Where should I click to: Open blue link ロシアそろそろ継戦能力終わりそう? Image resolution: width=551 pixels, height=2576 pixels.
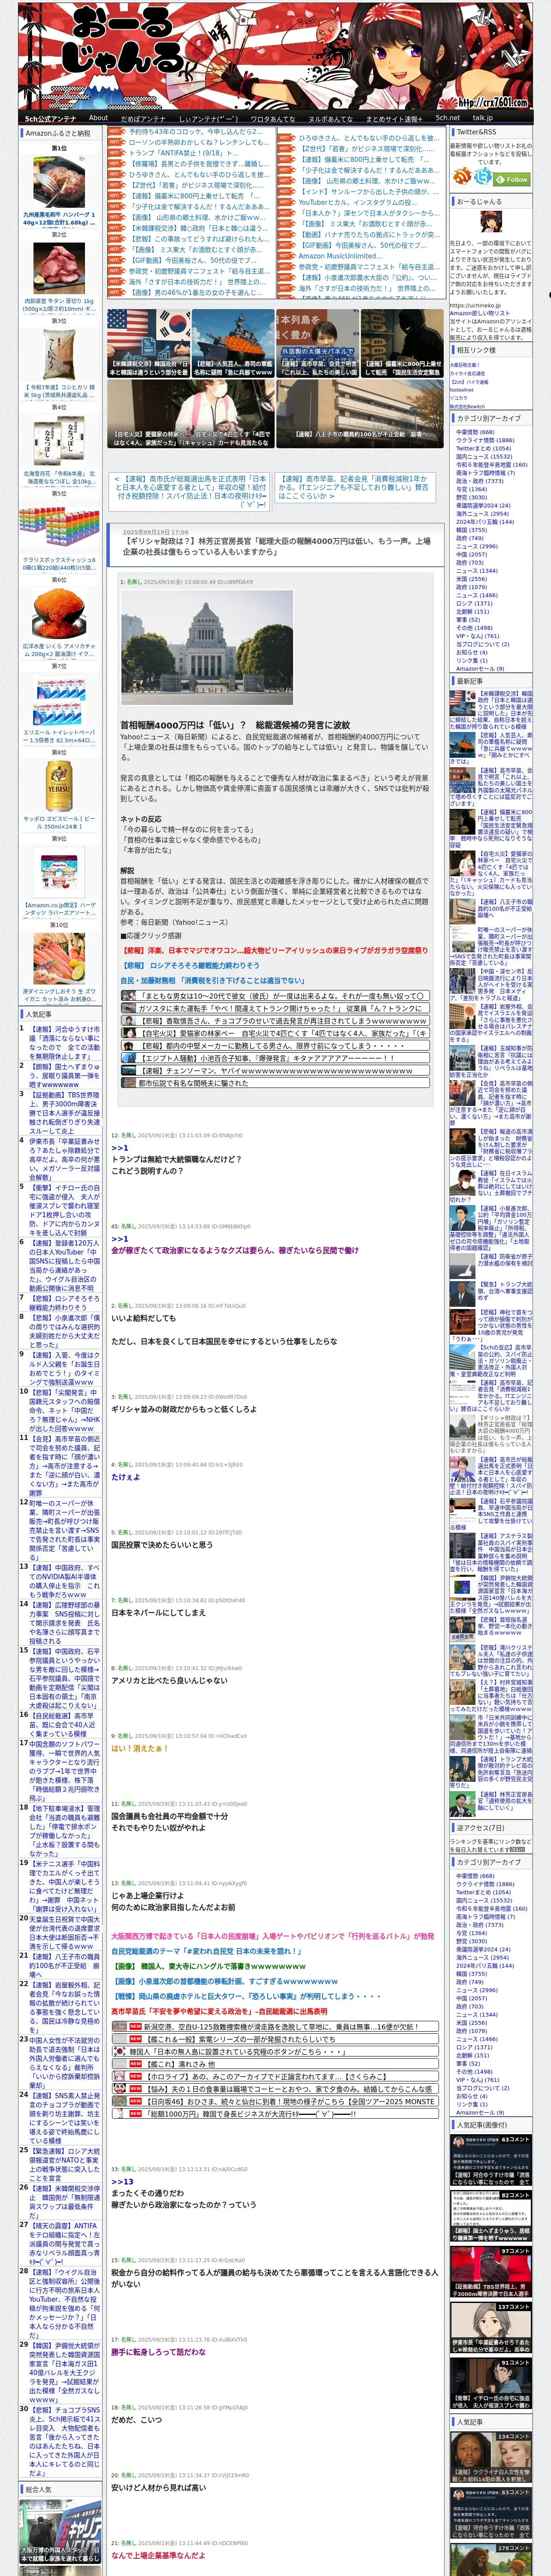pos(191,965)
